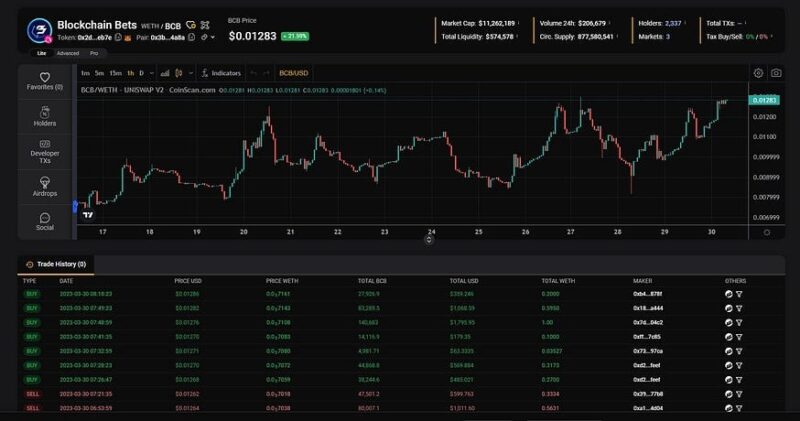Expand the timeframe interval dropdown
The width and height of the screenshot is (800, 421).
(151, 73)
